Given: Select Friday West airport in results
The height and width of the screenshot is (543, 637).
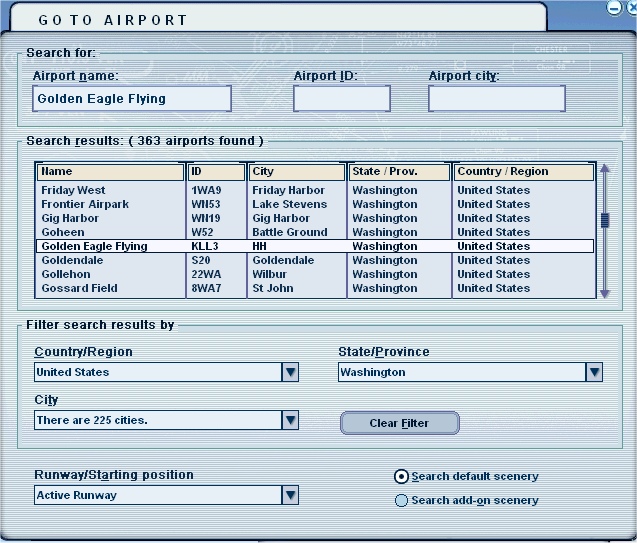Looking at the screenshot, I should coord(73,190).
